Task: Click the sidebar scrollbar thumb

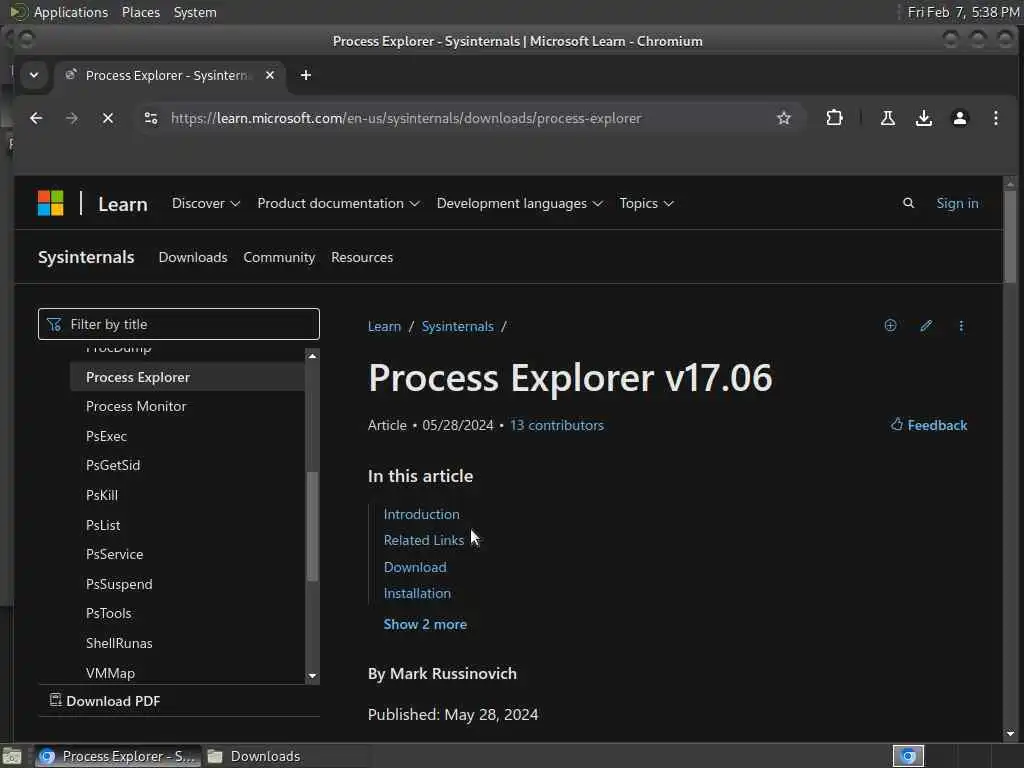Action: click(312, 526)
